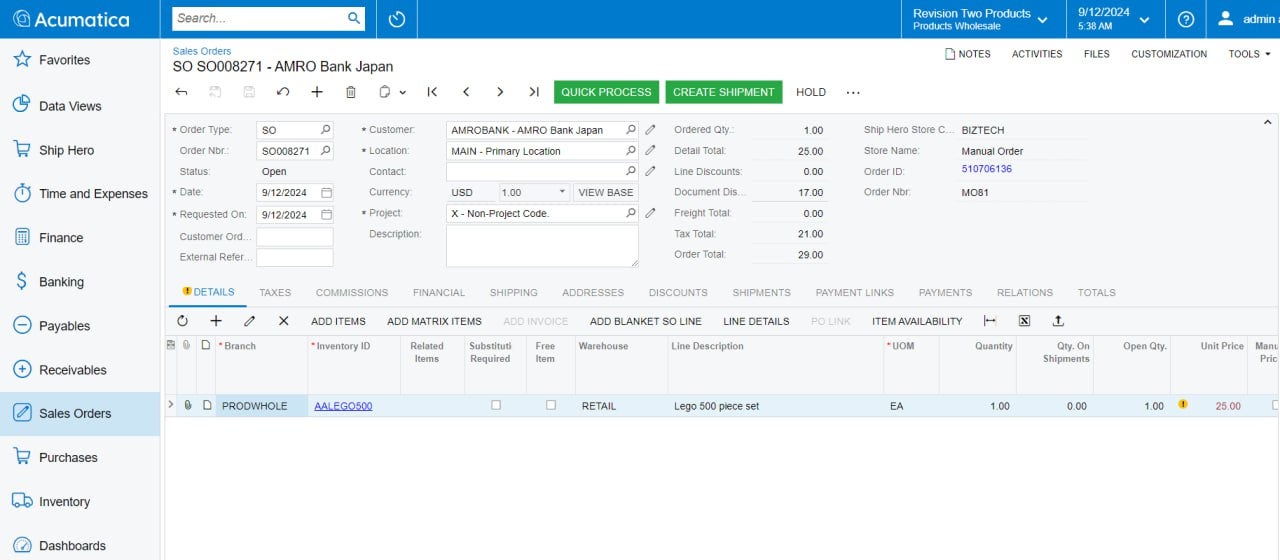Open the Requested On calendar picker
The width and height of the screenshot is (1280, 560).
[x=326, y=214]
